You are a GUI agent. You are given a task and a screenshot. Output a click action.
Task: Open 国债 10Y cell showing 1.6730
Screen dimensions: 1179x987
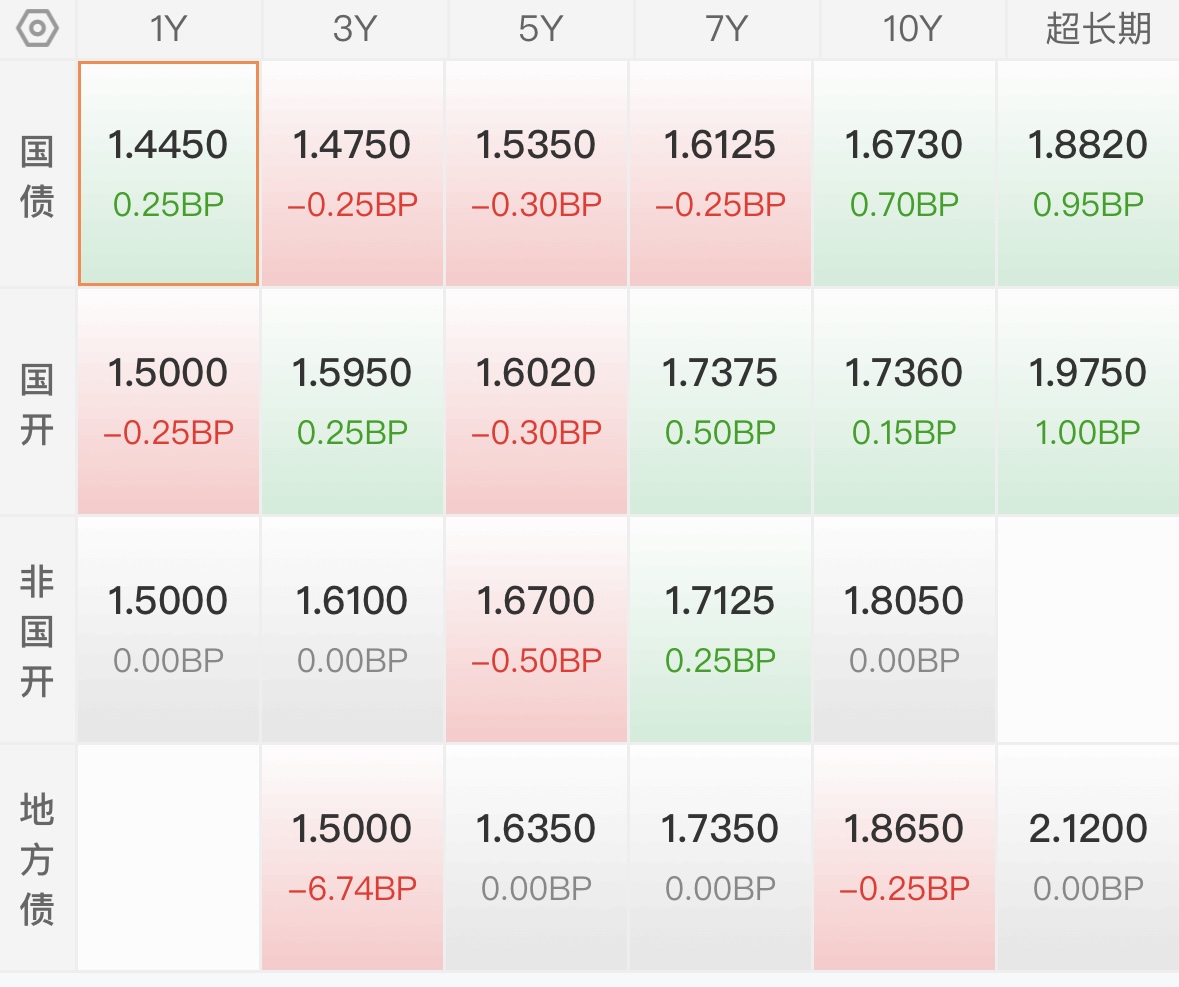(x=904, y=174)
